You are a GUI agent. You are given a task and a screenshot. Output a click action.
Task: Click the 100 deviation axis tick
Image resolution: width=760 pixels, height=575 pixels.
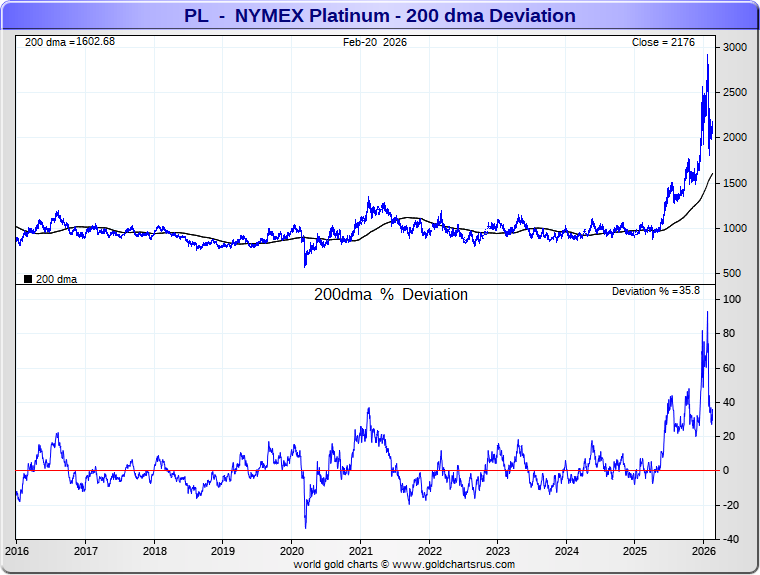[x=732, y=300]
